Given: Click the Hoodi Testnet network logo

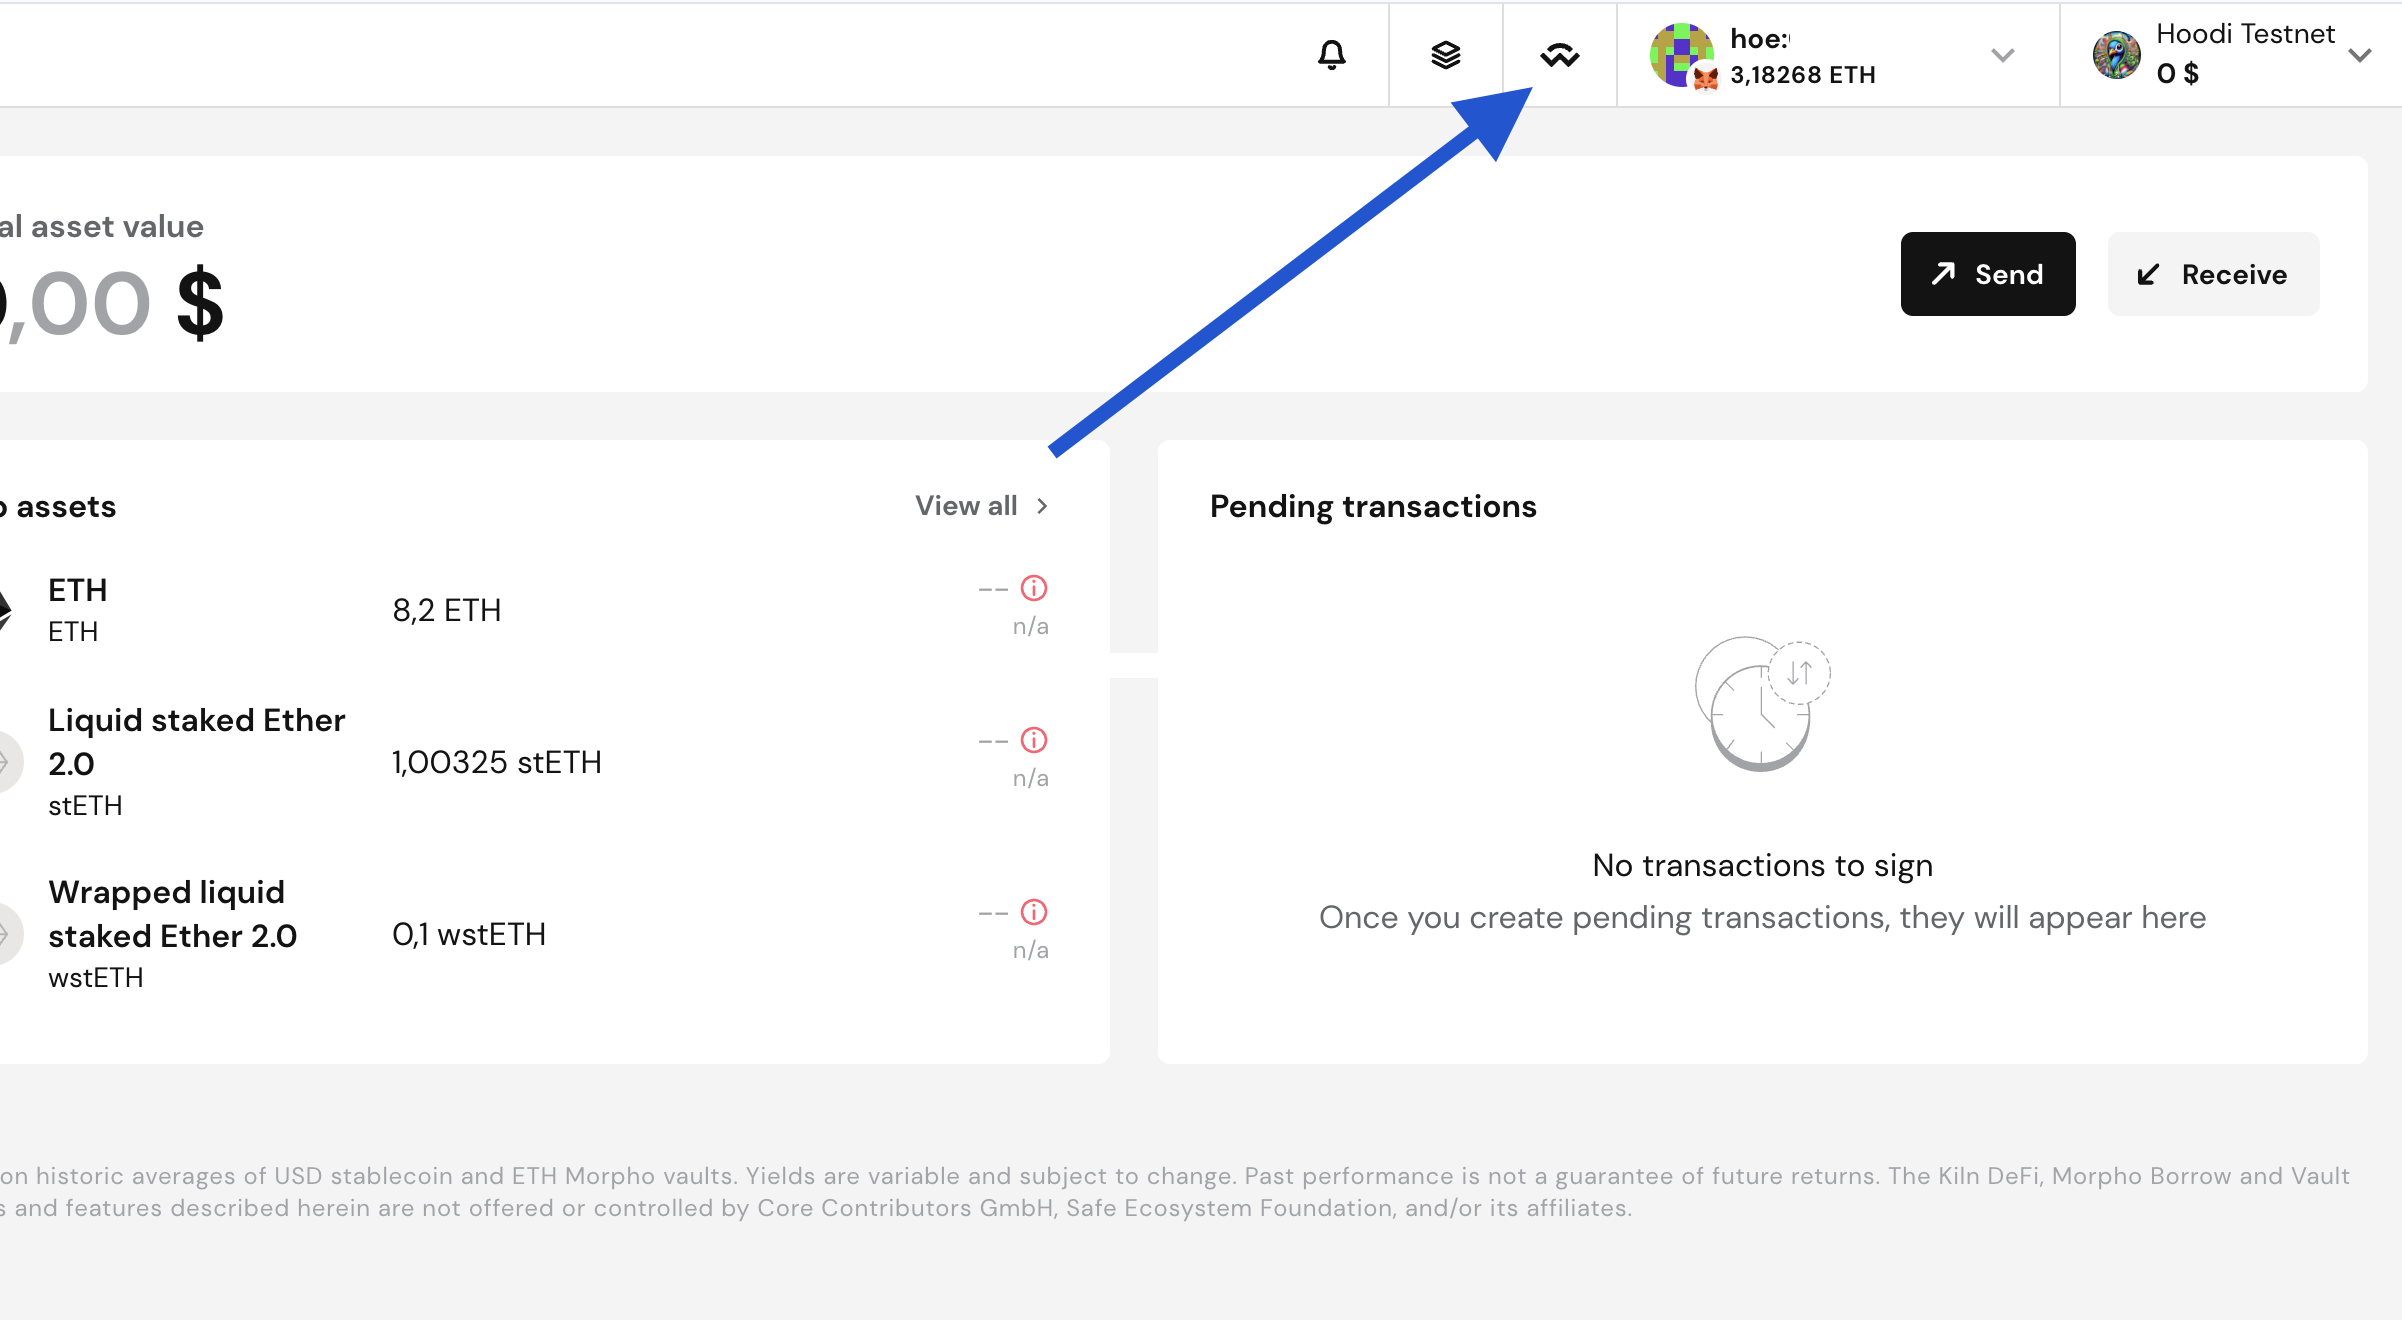Looking at the screenshot, I should tap(2116, 55).
